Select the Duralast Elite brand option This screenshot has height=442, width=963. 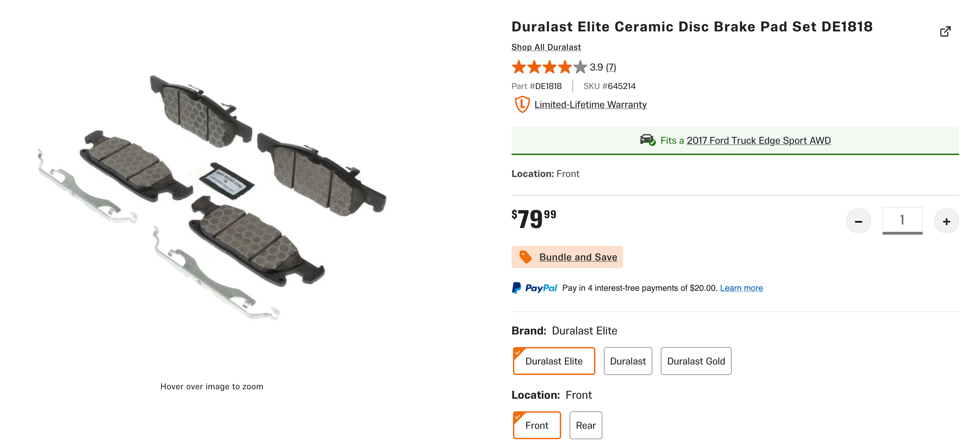coord(554,361)
